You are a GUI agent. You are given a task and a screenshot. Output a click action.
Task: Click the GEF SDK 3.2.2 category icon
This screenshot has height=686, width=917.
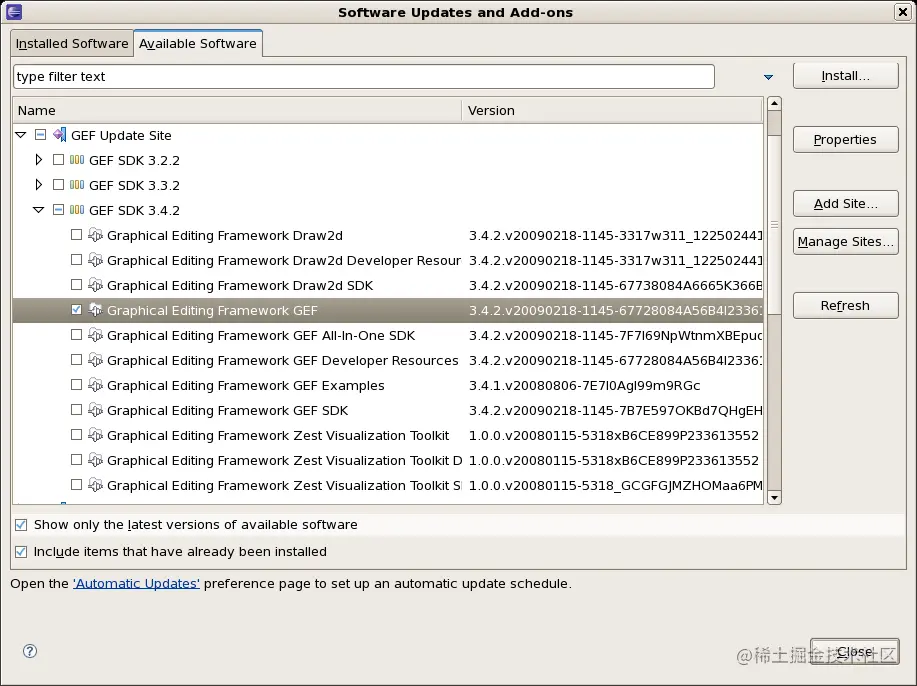pyautogui.click(x=77, y=160)
